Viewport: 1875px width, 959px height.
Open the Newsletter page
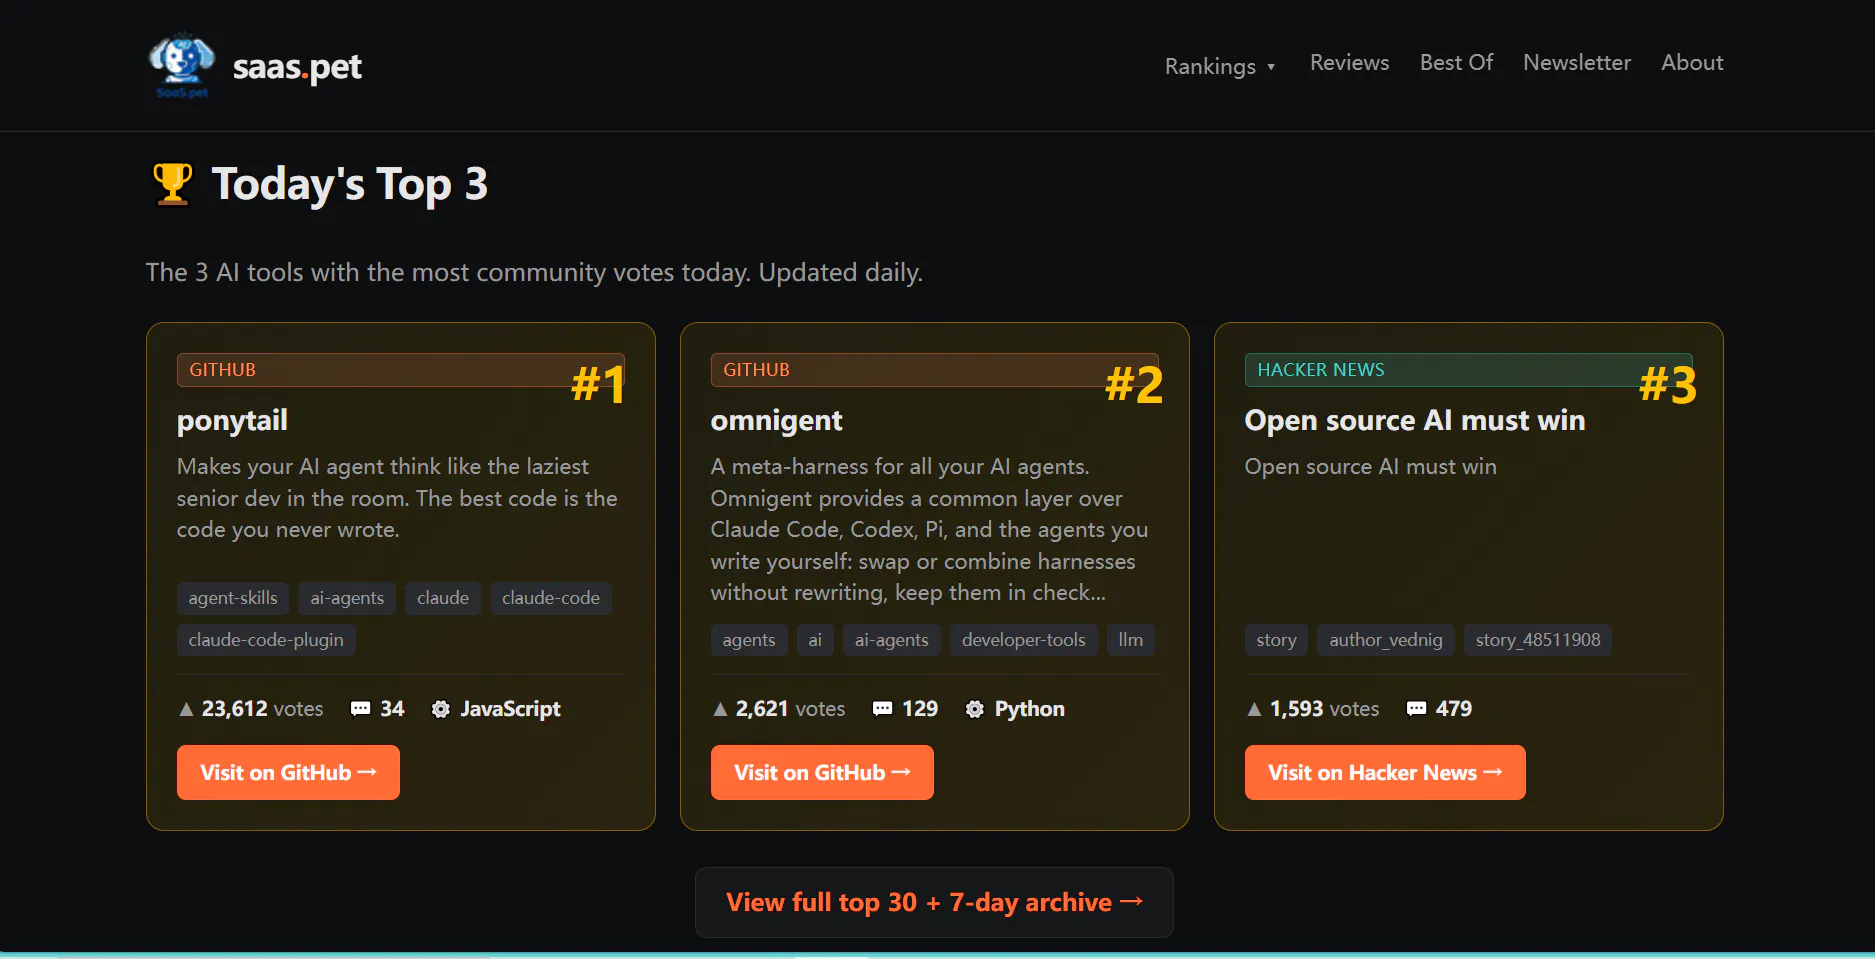coord(1577,63)
